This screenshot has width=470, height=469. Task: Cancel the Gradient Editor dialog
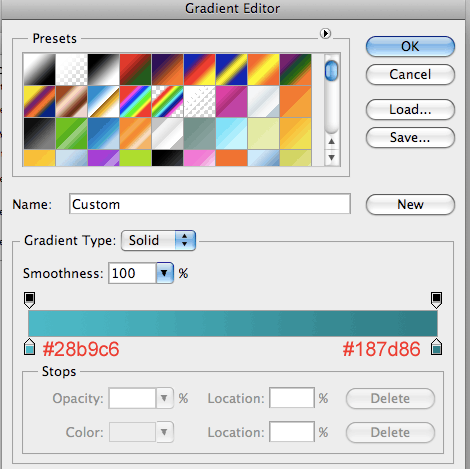(x=410, y=74)
